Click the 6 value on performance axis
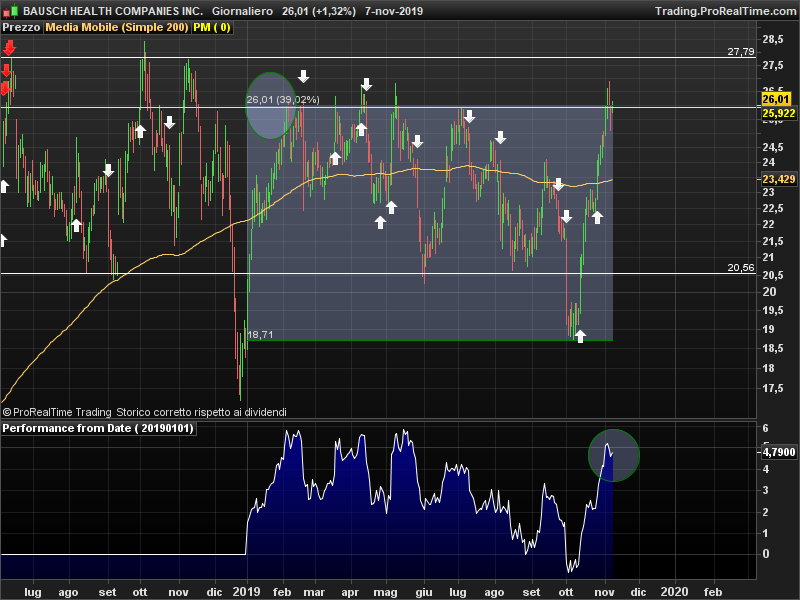800x600 pixels. click(x=765, y=429)
